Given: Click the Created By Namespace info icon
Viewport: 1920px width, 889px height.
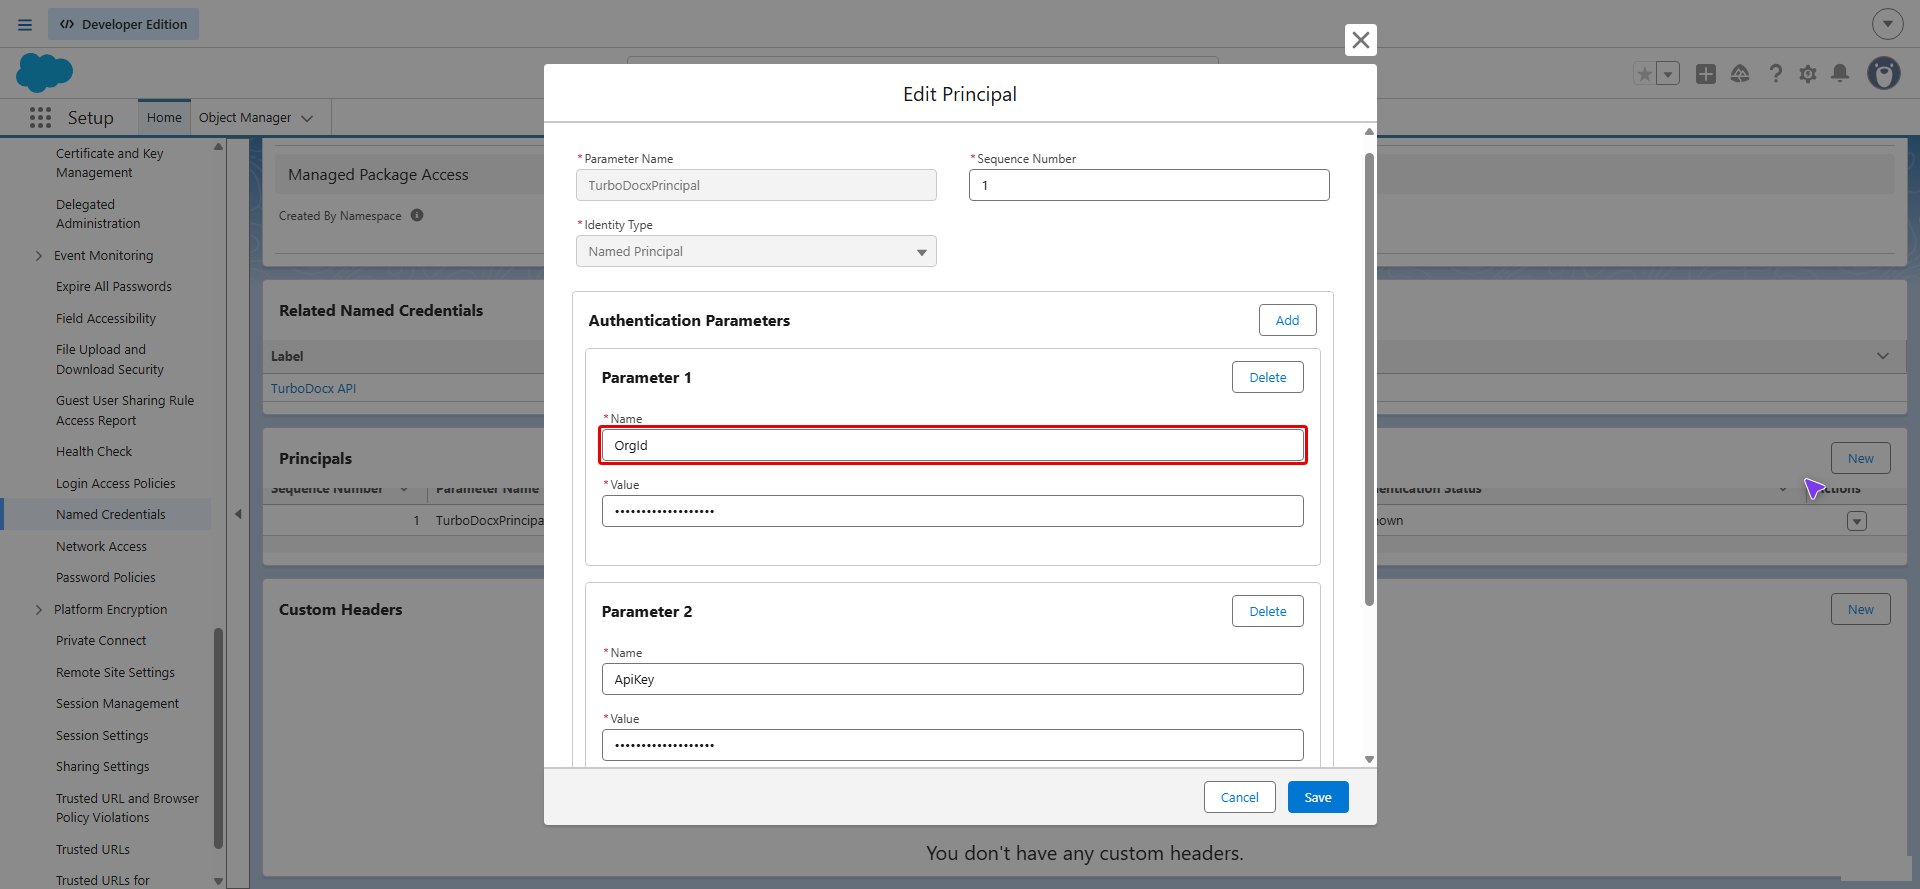Looking at the screenshot, I should click(x=417, y=215).
